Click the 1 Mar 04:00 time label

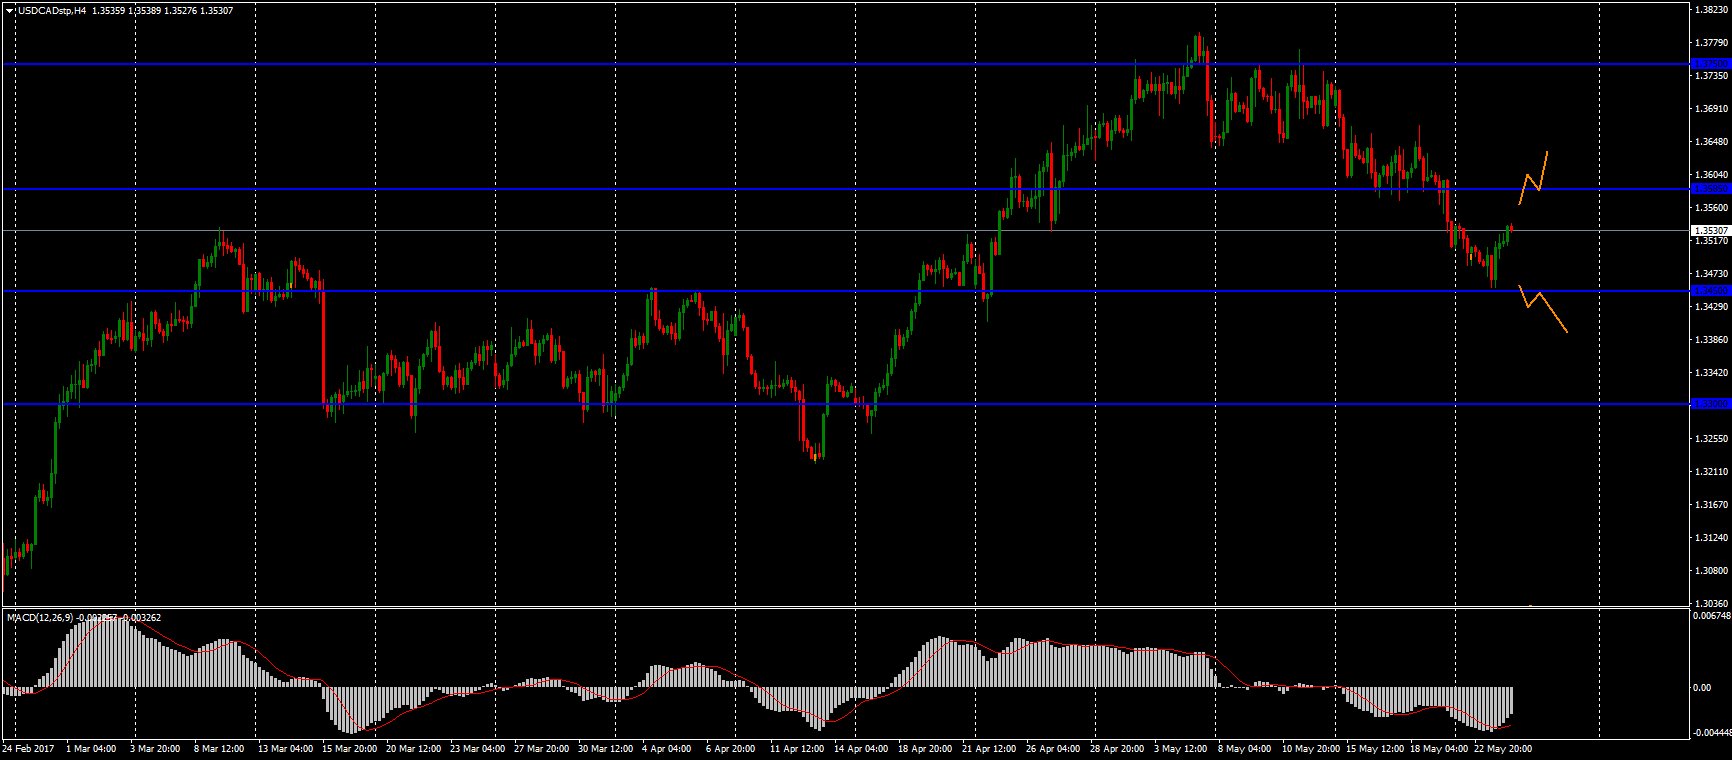coord(91,748)
